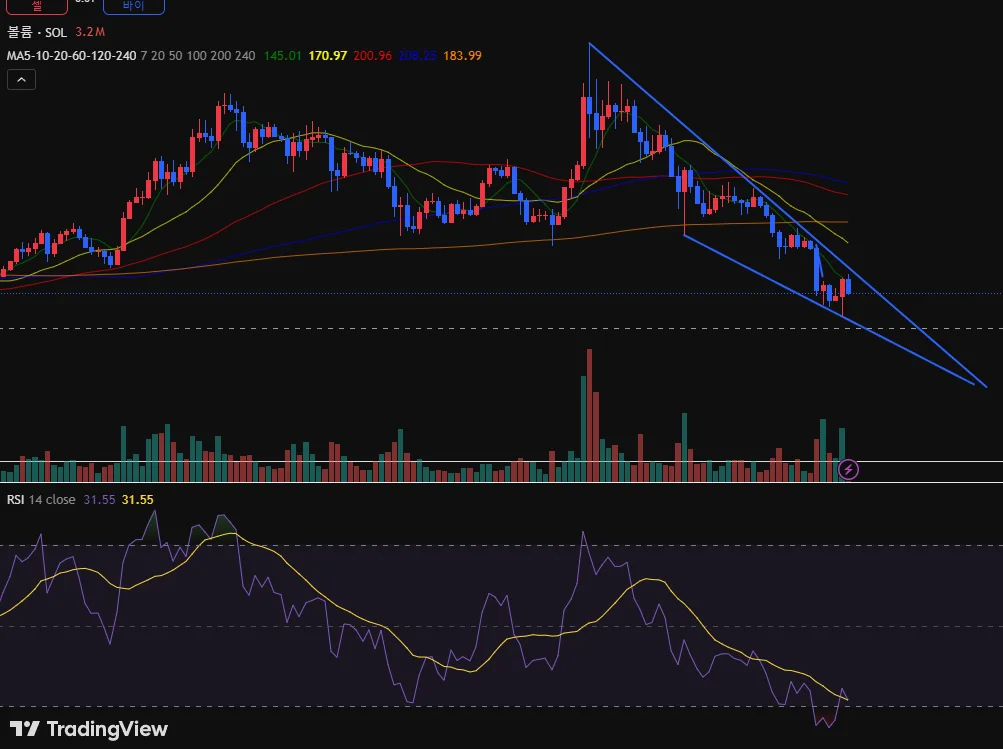Click the volume value 3.2 M
Screen dimensions: 1003x749
click(90, 32)
